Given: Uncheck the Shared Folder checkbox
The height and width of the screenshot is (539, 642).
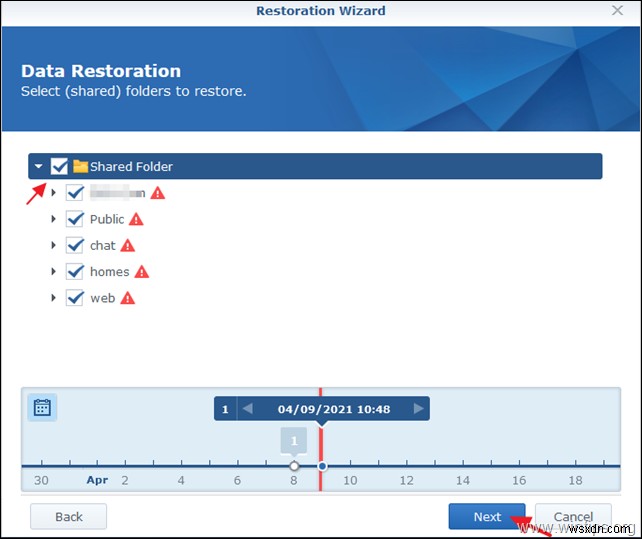Looking at the screenshot, I should tap(59, 166).
